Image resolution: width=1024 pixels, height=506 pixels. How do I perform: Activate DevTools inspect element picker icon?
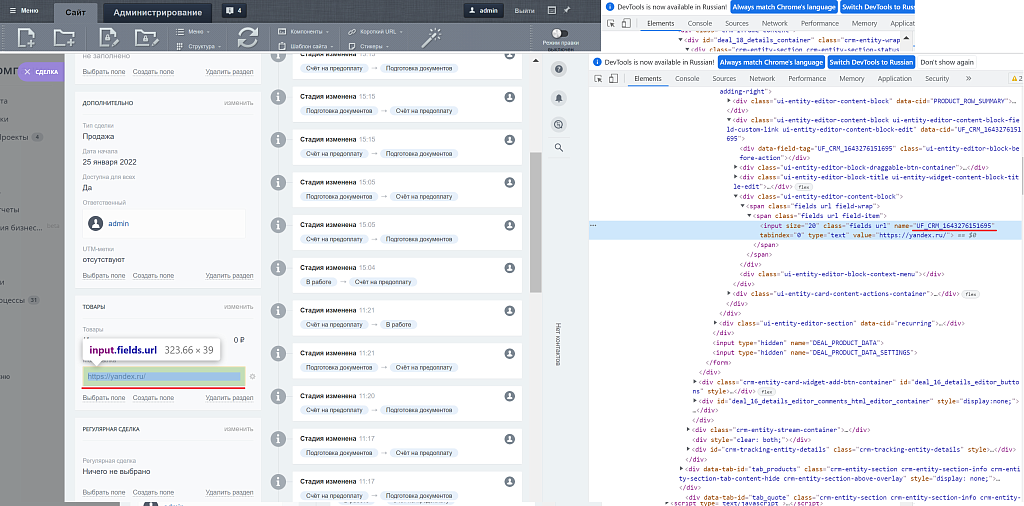598,78
